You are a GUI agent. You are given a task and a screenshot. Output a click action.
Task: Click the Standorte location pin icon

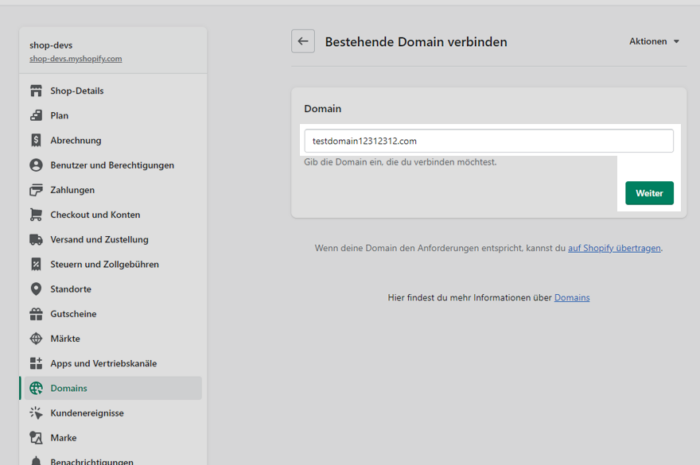pyautogui.click(x=36, y=289)
